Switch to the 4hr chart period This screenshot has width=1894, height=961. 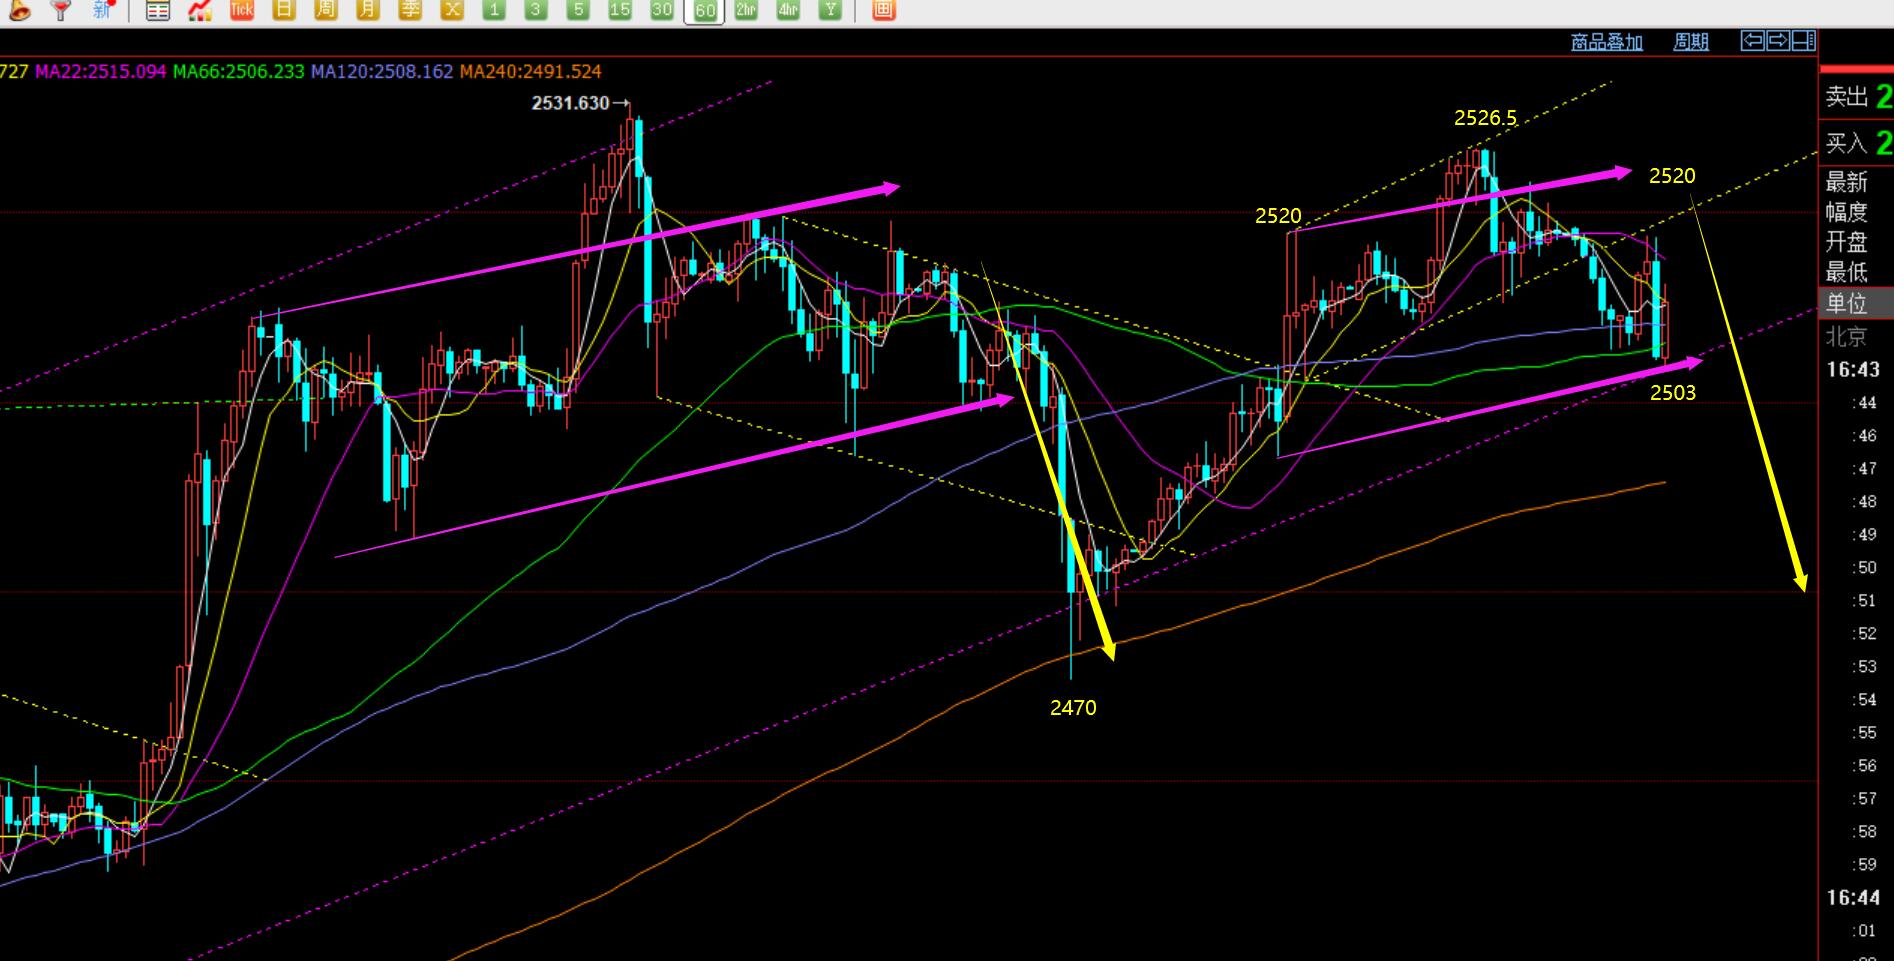coord(788,10)
